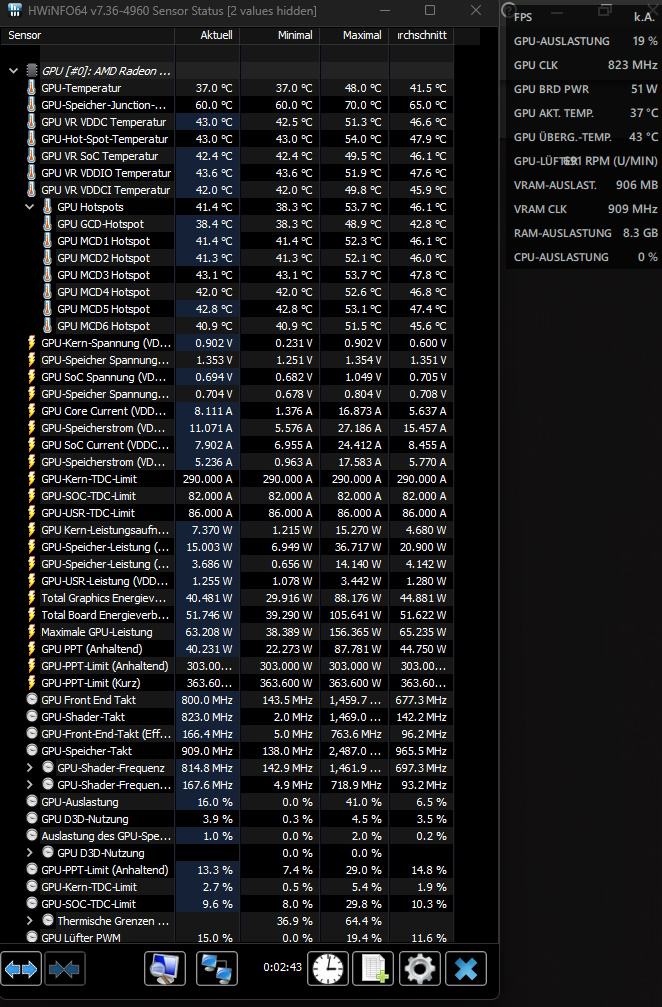The height and width of the screenshot is (1007, 662).
Task: Click the expand/collapse left-right arrows button
Action: point(21,968)
